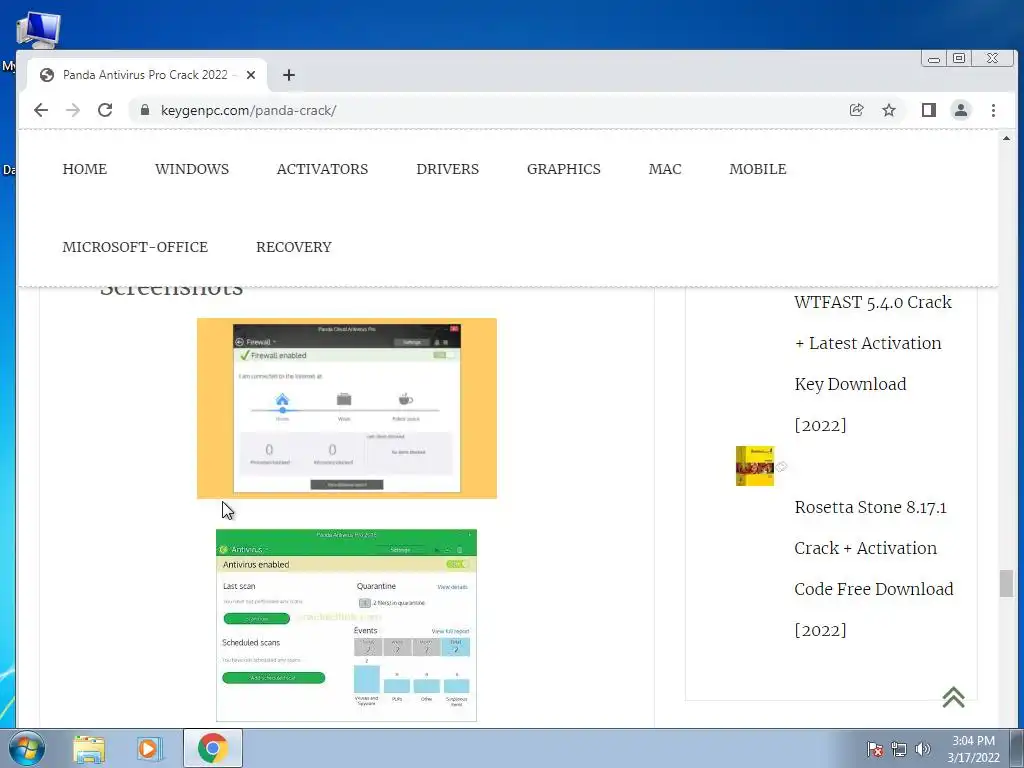The image size is (1024, 768).
Task: Open Windows Explorer from taskbar
Action: coord(89,749)
